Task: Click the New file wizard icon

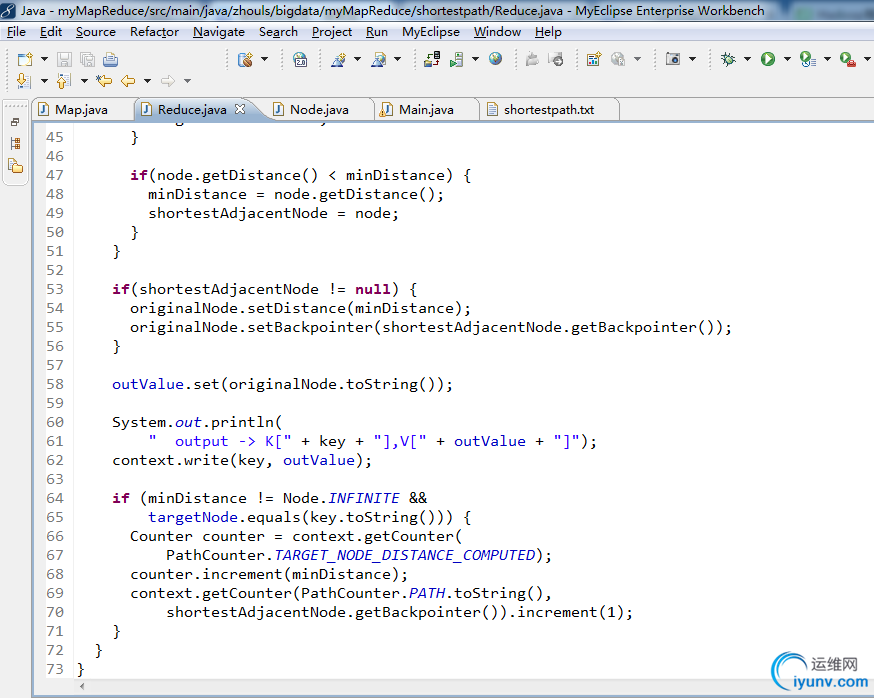Action: [x=25, y=59]
